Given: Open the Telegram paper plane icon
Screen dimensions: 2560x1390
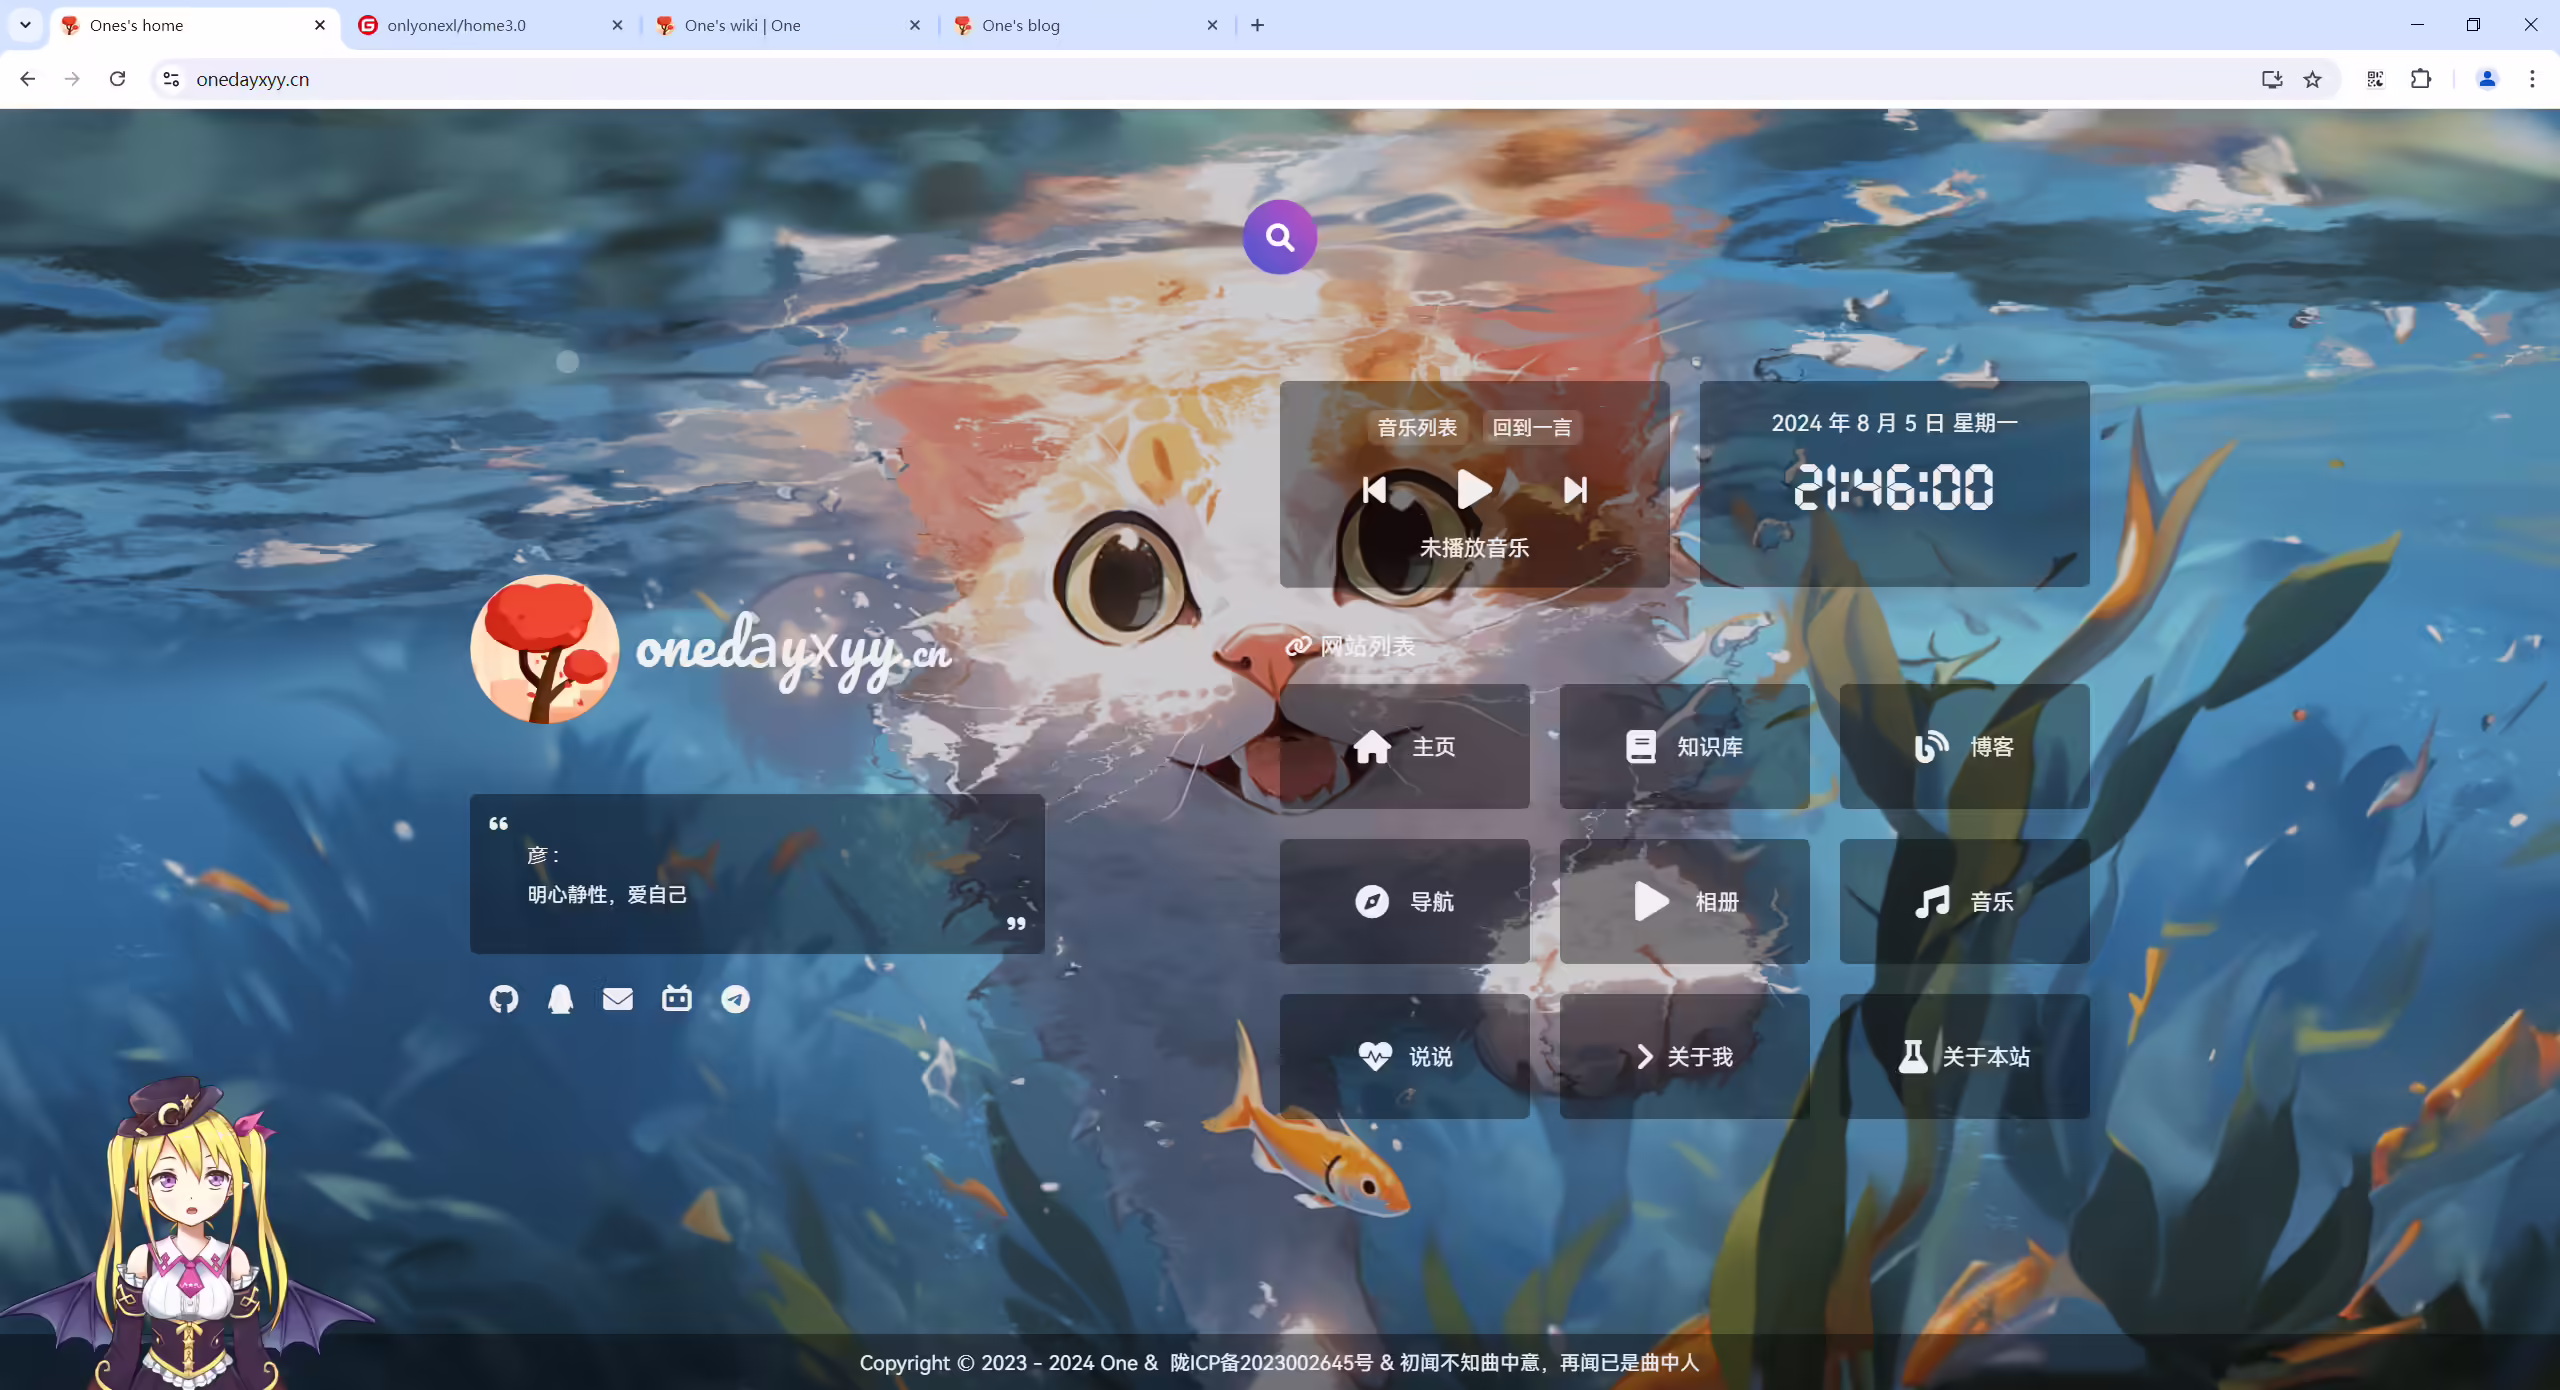Looking at the screenshot, I should click(x=735, y=998).
